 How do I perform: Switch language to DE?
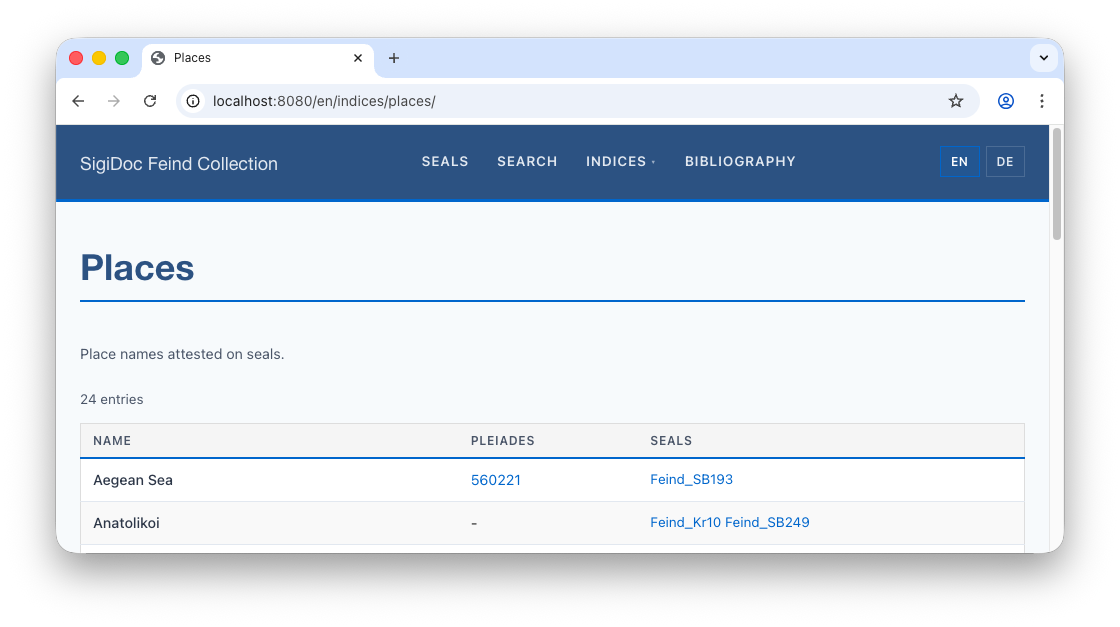coord(1005,162)
